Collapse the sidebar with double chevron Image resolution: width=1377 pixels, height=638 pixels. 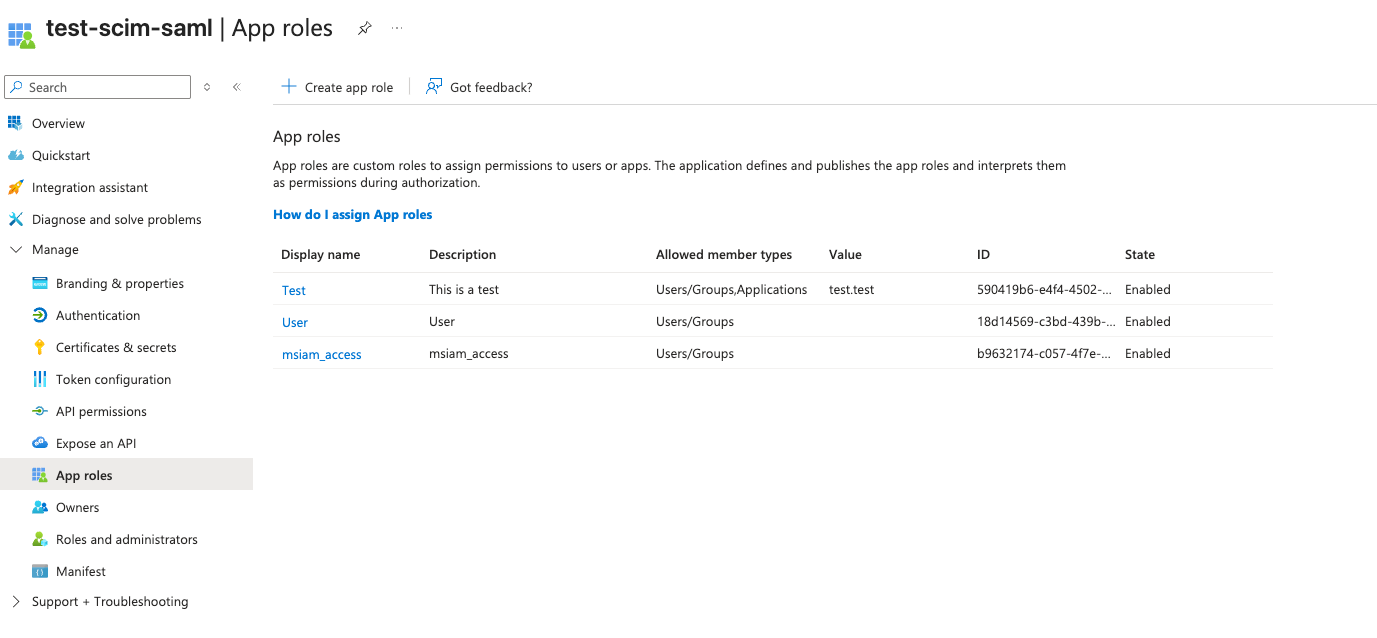click(237, 87)
